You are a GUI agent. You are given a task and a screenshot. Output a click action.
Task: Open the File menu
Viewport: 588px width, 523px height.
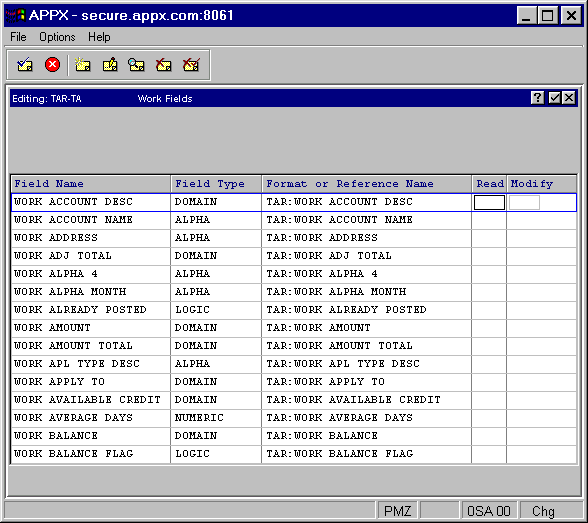pyautogui.click(x=18, y=37)
